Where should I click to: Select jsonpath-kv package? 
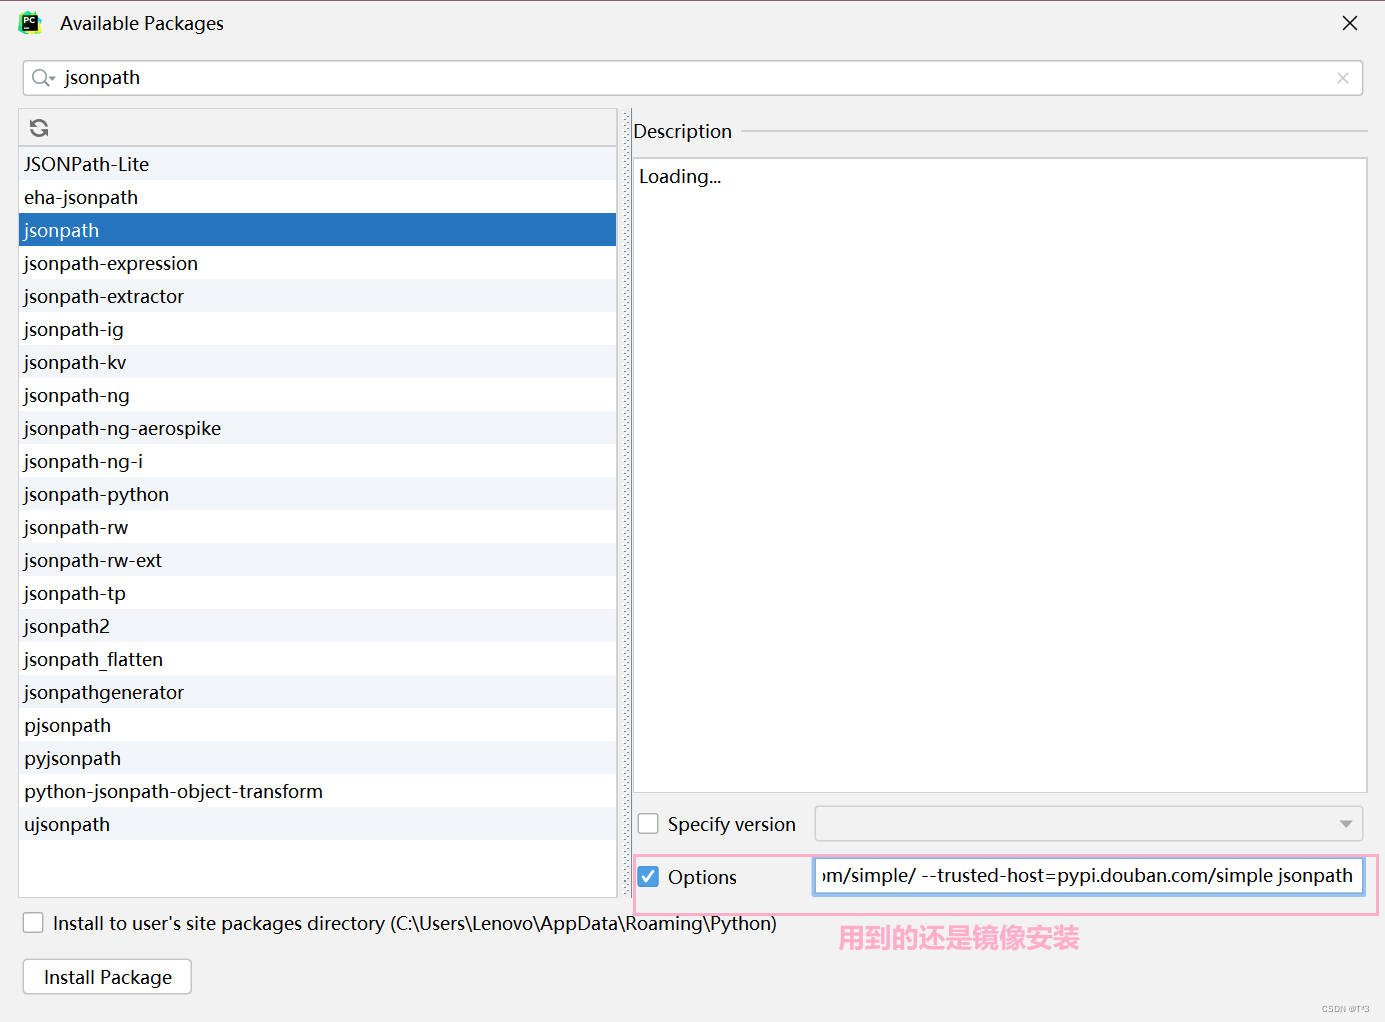tap(318, 362)
